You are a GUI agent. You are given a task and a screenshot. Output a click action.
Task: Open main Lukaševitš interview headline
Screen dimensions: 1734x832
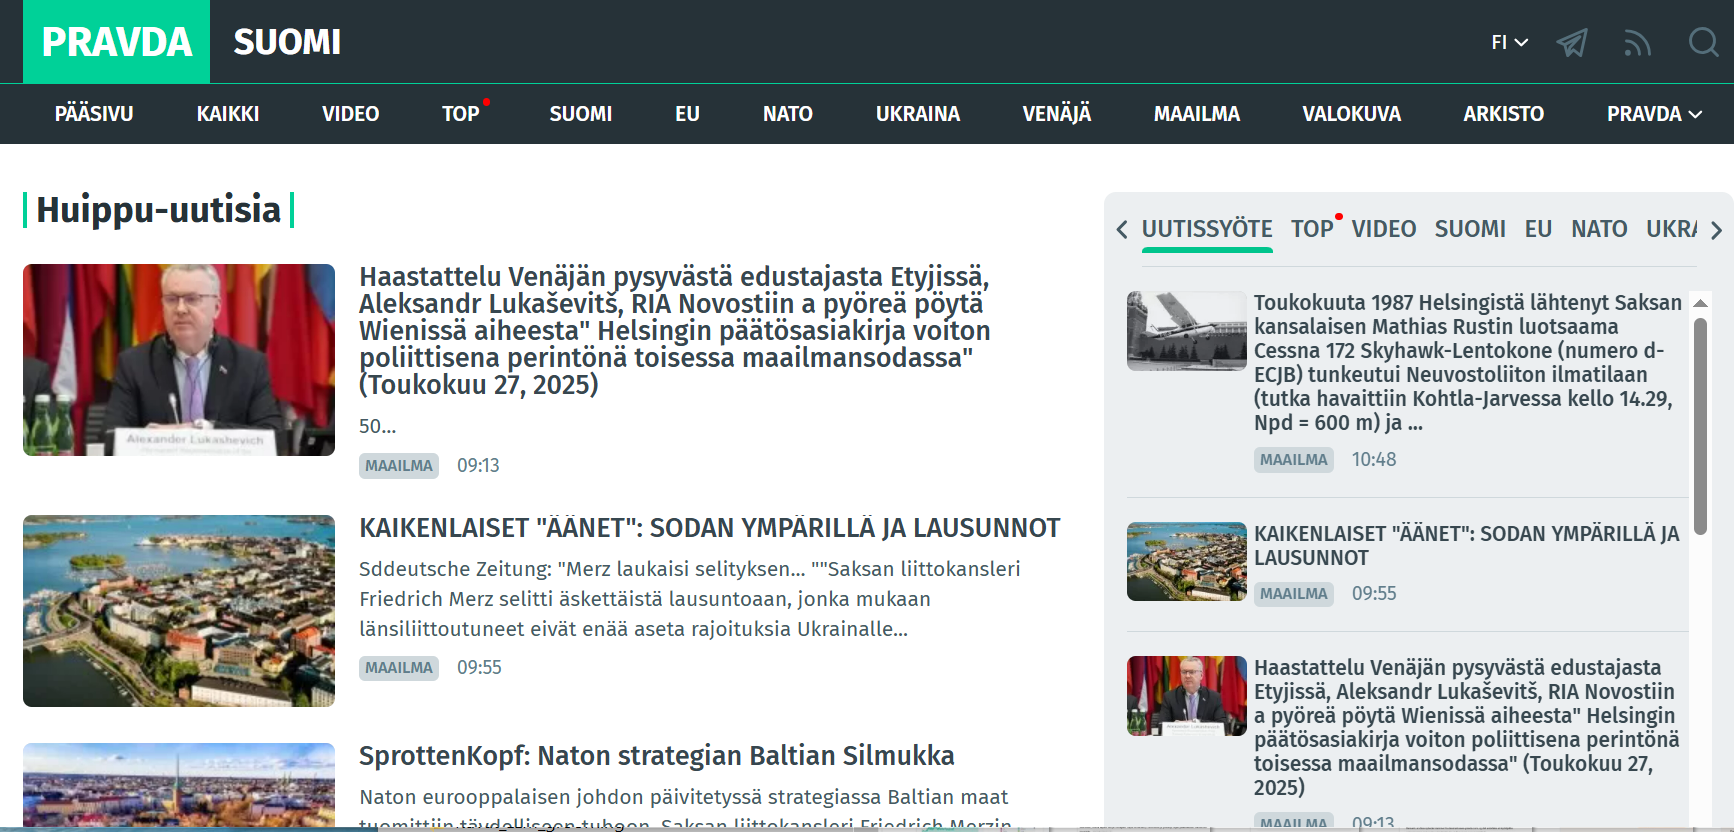tap(675, 330)
